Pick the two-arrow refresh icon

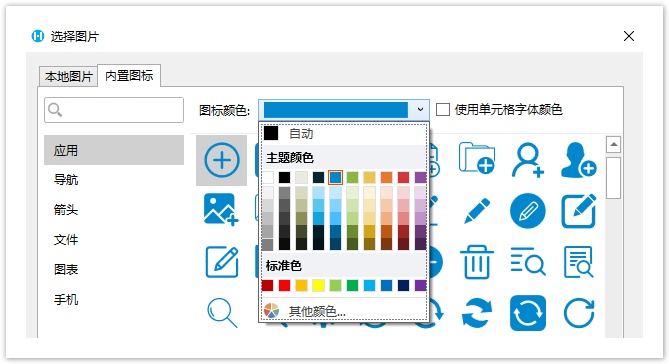[x=477, y=313]
